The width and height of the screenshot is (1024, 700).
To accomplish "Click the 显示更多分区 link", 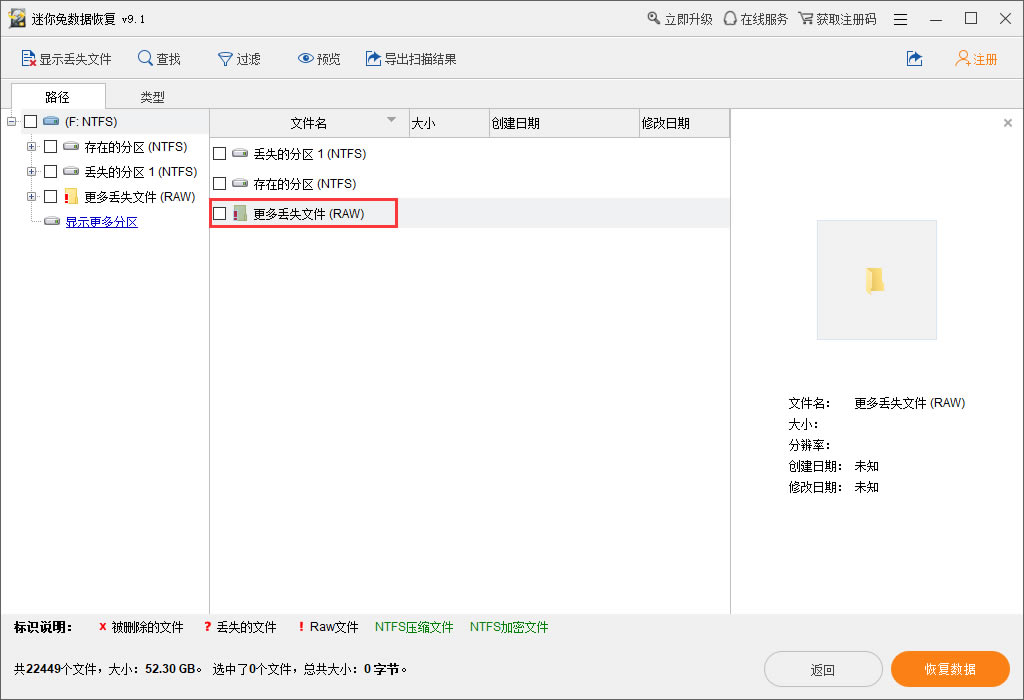I will pos(101,222).
